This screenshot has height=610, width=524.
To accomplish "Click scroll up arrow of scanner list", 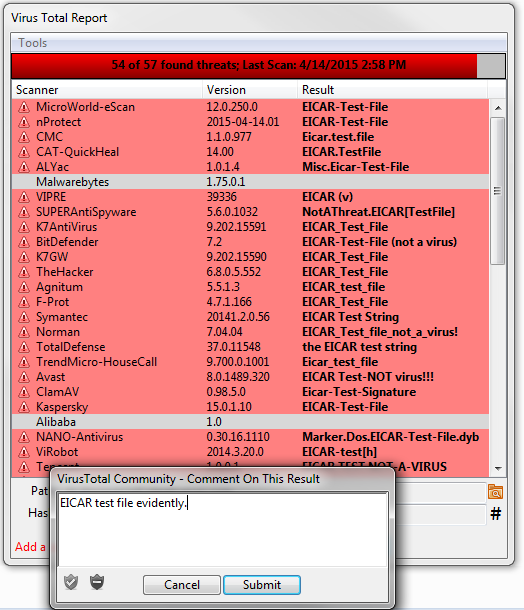I will (x=498, y=108).
